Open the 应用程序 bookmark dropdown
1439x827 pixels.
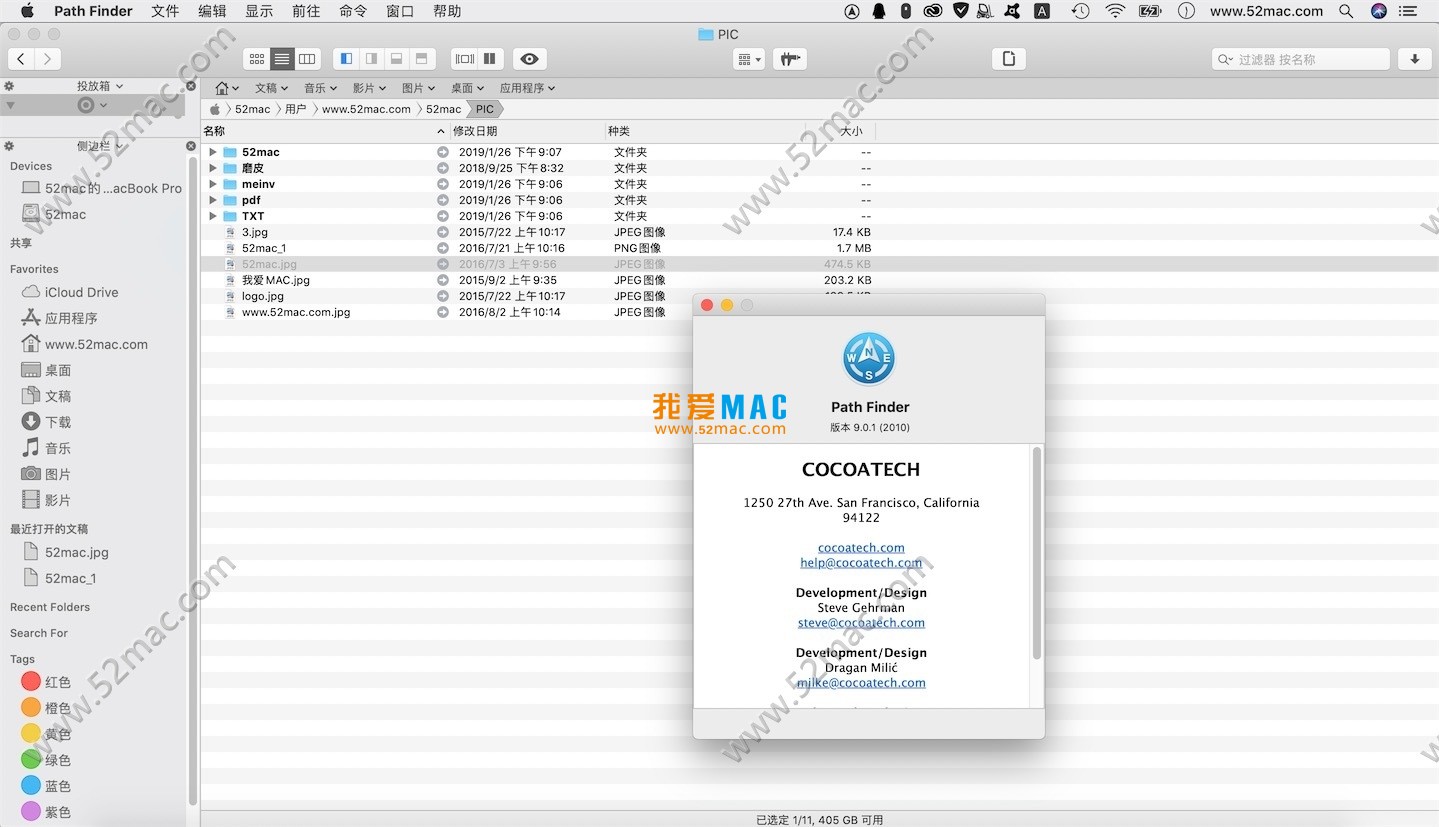coord(528,88)
